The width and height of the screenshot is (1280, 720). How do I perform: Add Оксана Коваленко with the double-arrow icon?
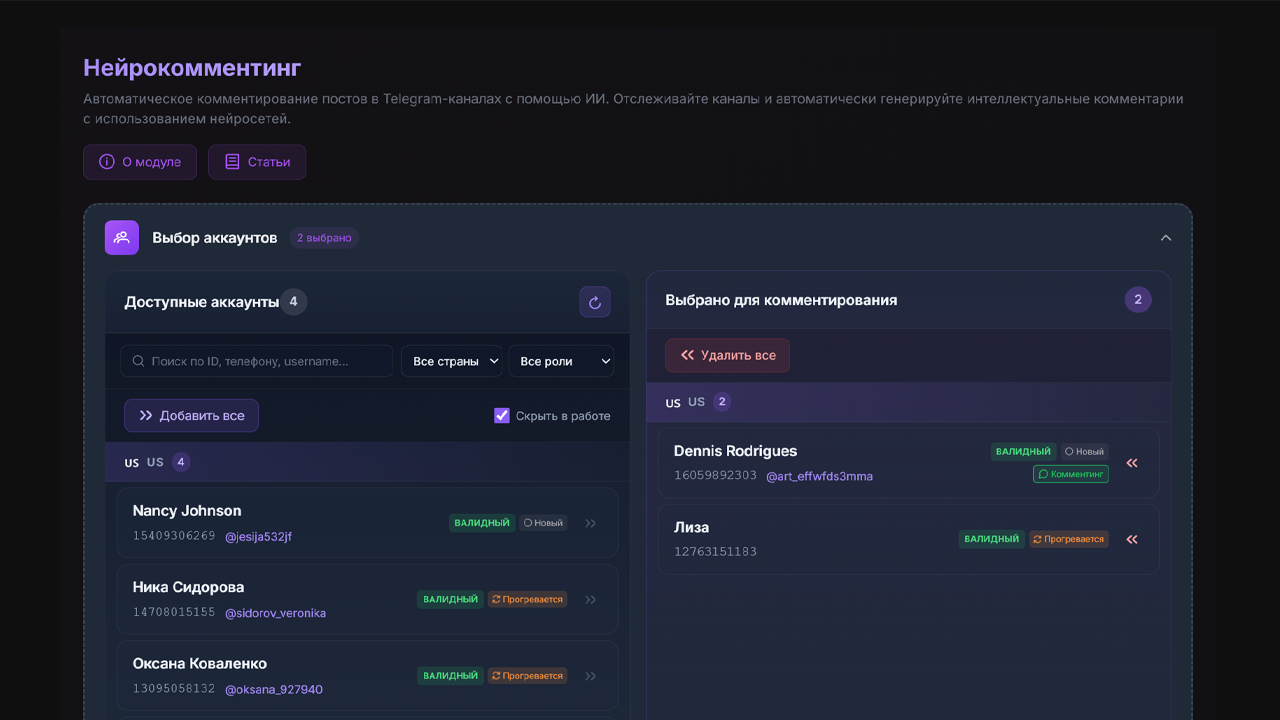pos(591,676)
